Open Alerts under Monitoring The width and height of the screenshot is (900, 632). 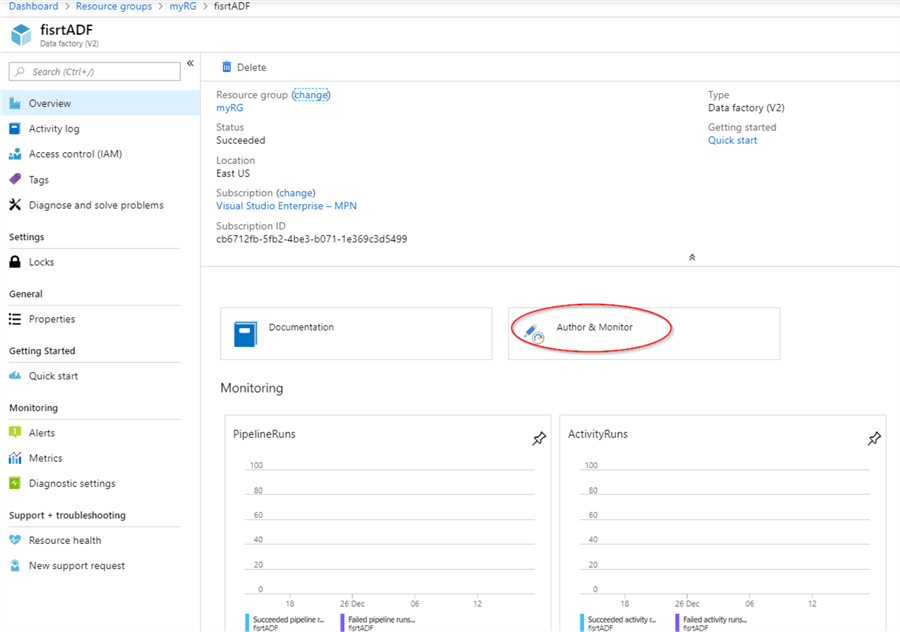click(x=100, y=432)
